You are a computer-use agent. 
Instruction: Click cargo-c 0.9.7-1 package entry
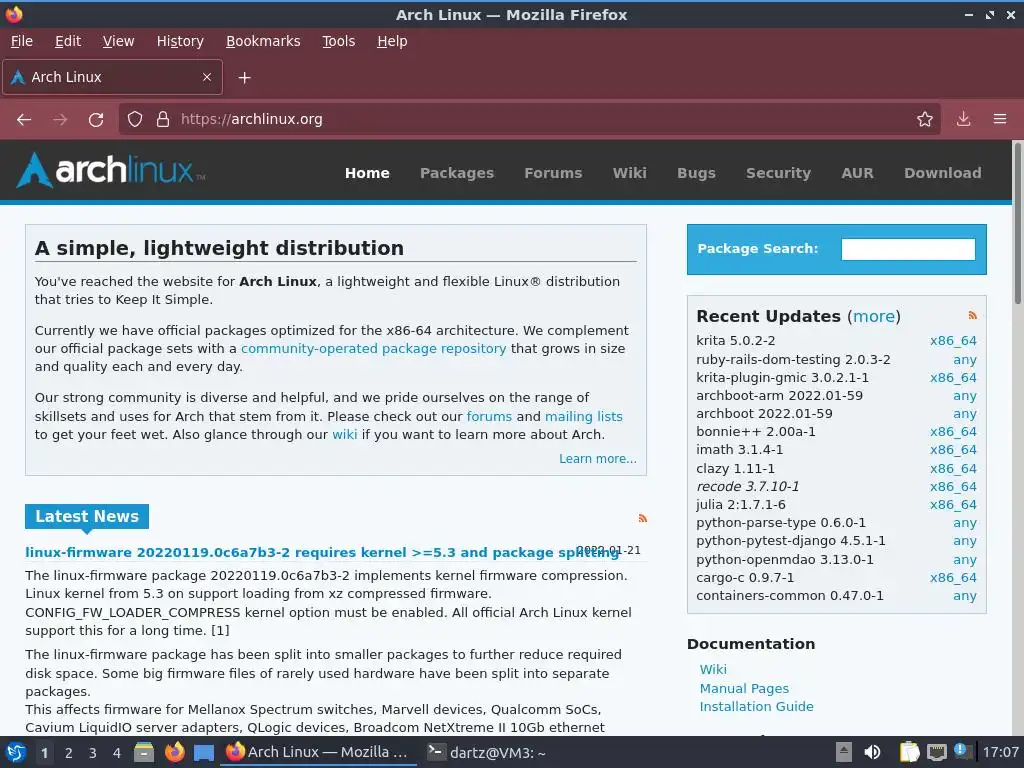(x=745, y=578)
